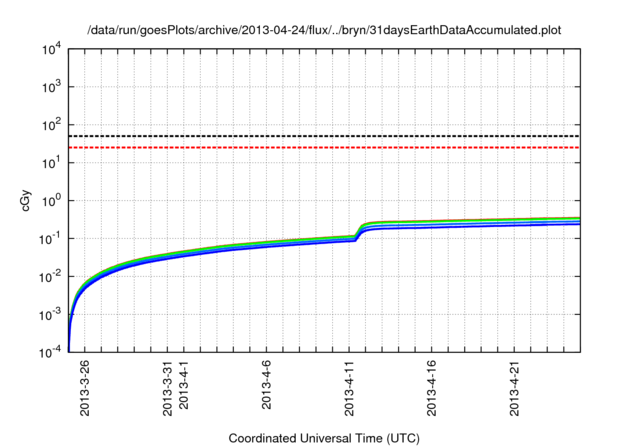Select the 2013-4-11 date tick label

point(350,385)
